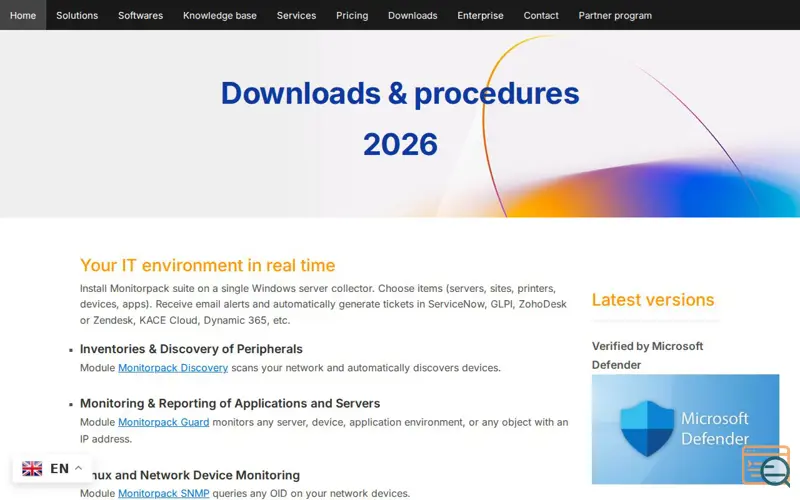Open the Enterprise menu item

click(480, 15)
